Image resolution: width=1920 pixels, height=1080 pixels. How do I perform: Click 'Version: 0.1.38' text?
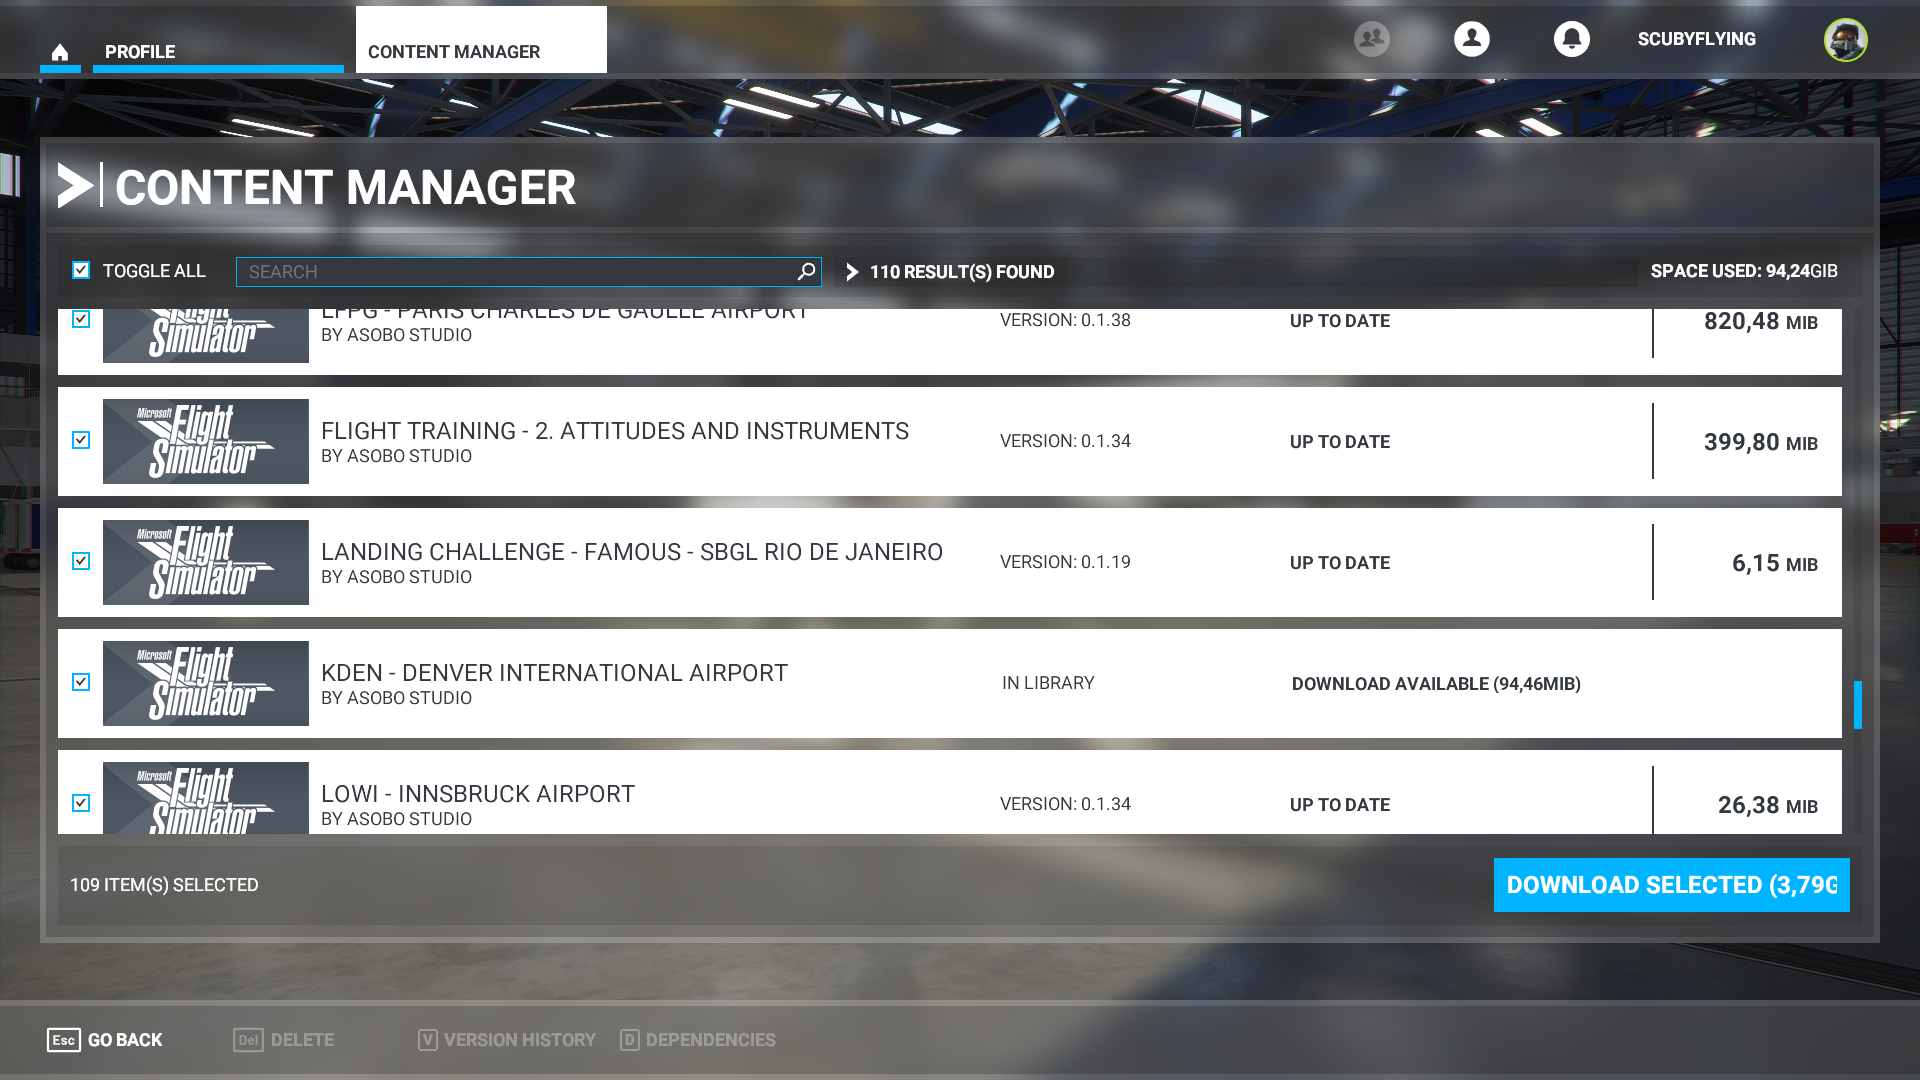[1065, 320]
